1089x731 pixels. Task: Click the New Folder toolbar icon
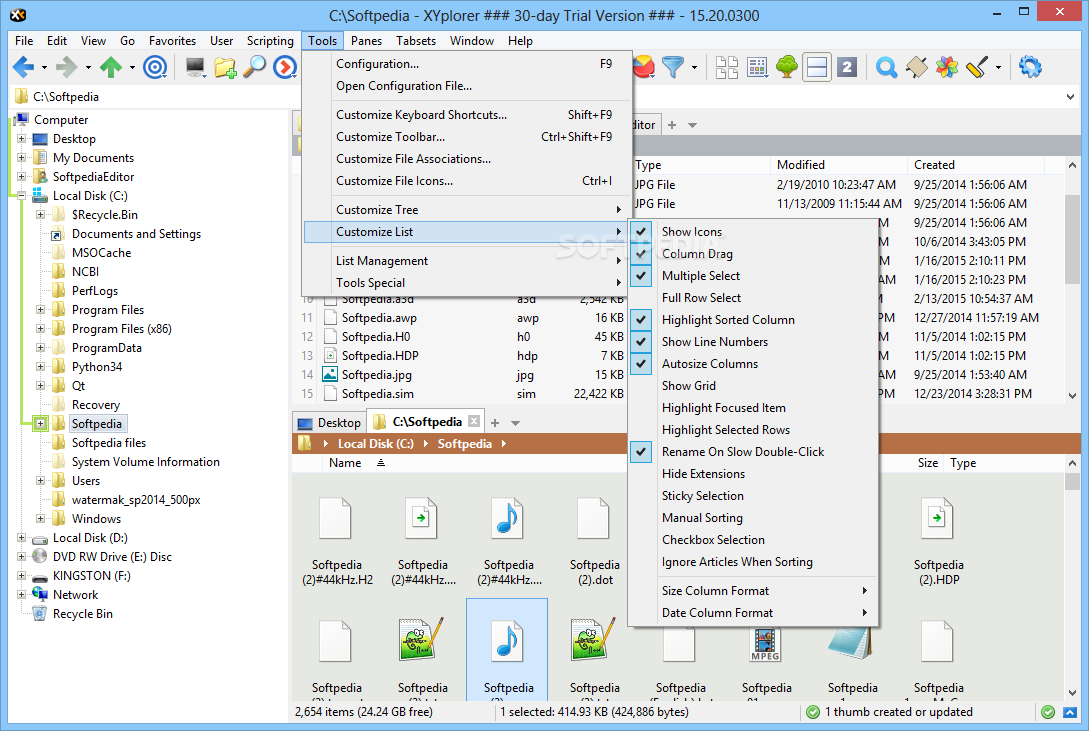[x=225, y=67]
